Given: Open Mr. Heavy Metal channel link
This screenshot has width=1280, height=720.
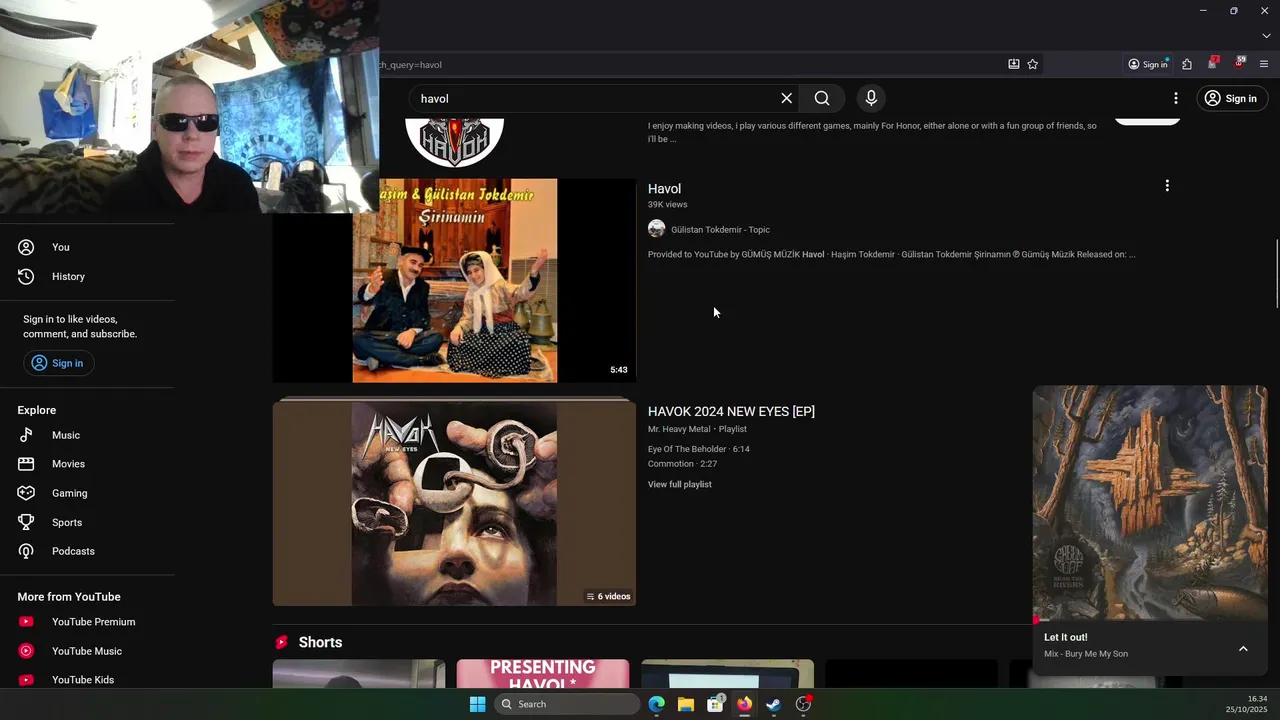Looking at the screenshot, I should pyautogui.click(x=679, y=429).
